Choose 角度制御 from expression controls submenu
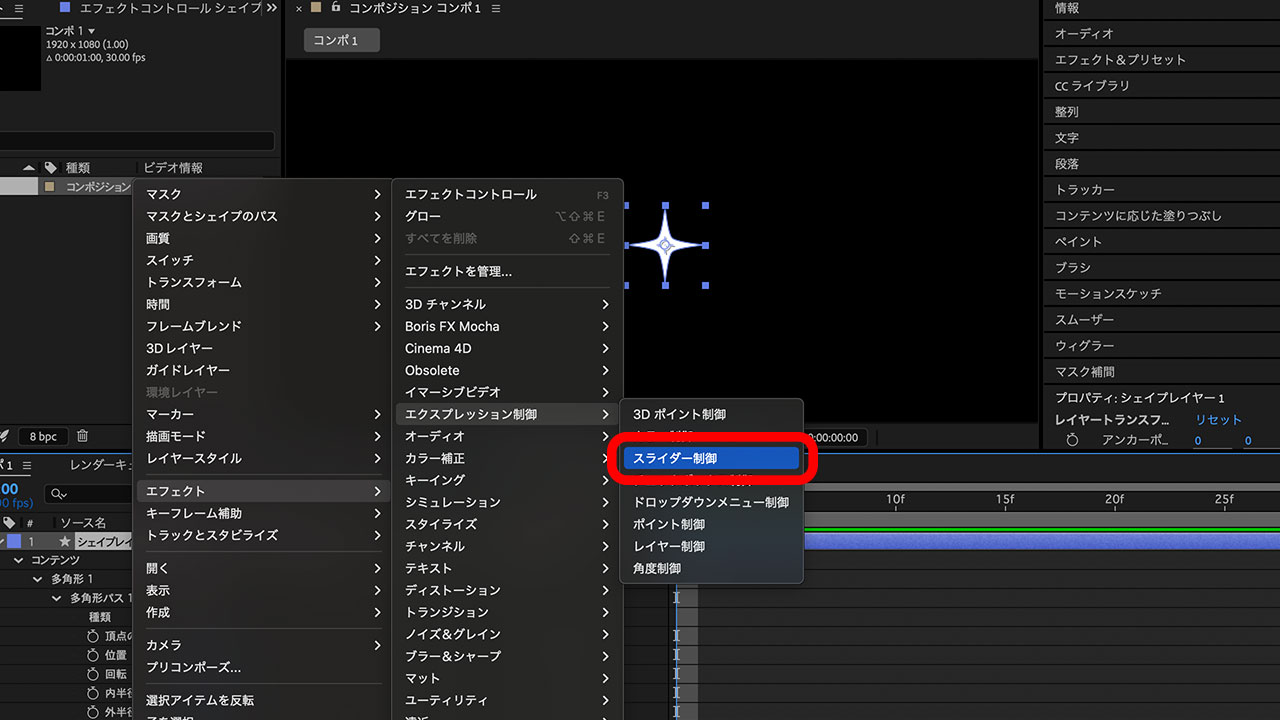1280x720 pixels. [657, 568]
